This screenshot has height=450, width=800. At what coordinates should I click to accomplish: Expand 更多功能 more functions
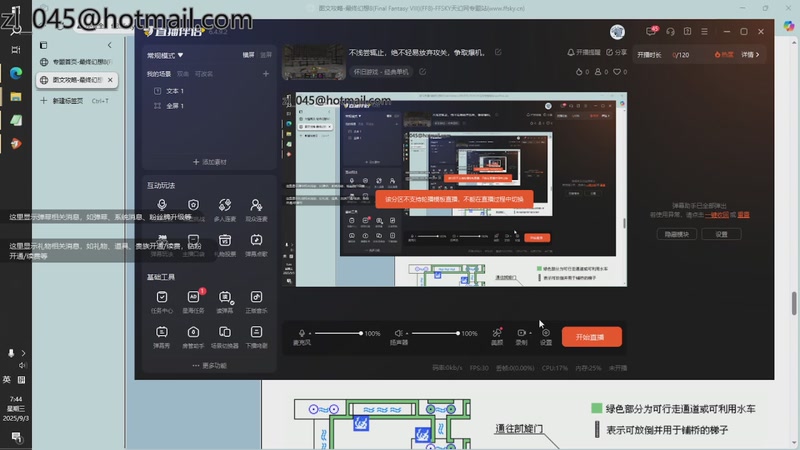pos(210,365)
